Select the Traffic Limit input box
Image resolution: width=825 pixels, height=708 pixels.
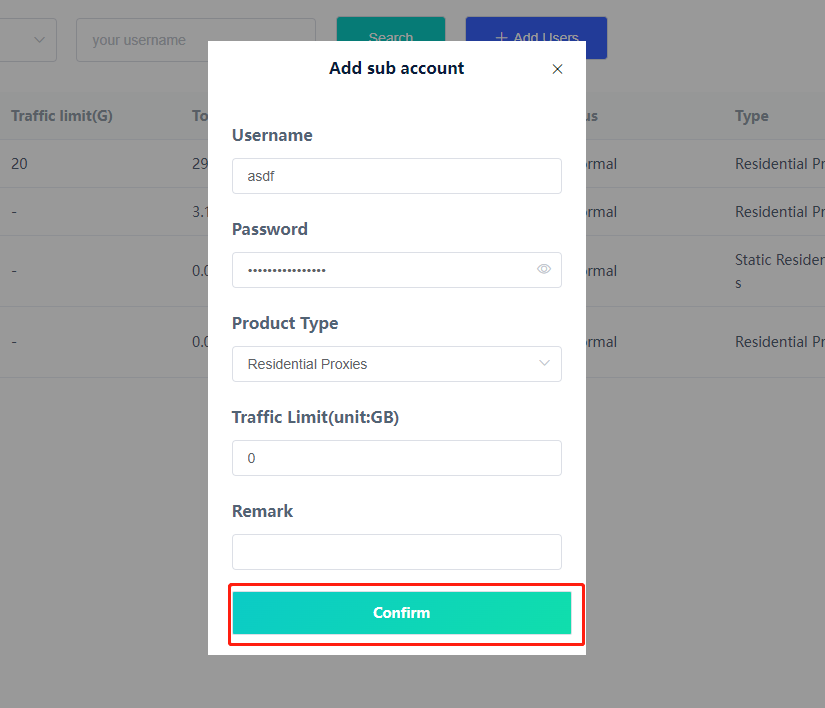(396, 458)
